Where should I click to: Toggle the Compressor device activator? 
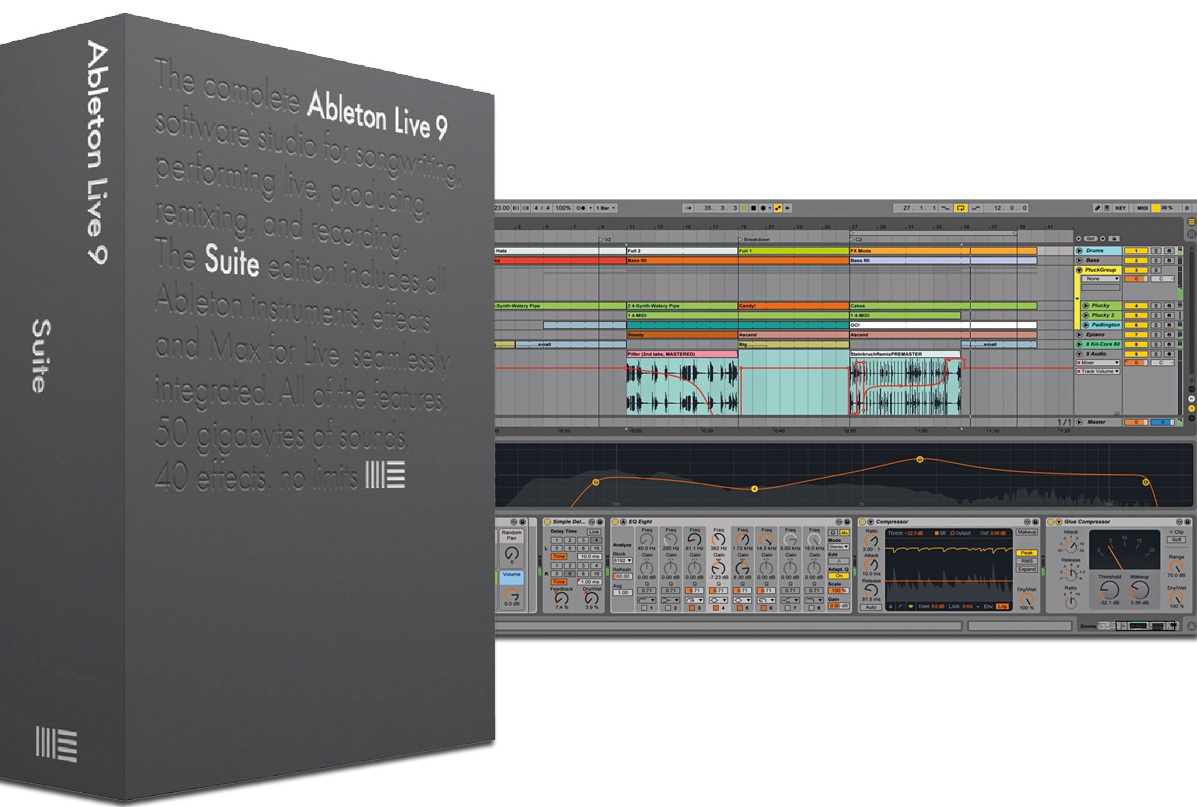[863, 521]
